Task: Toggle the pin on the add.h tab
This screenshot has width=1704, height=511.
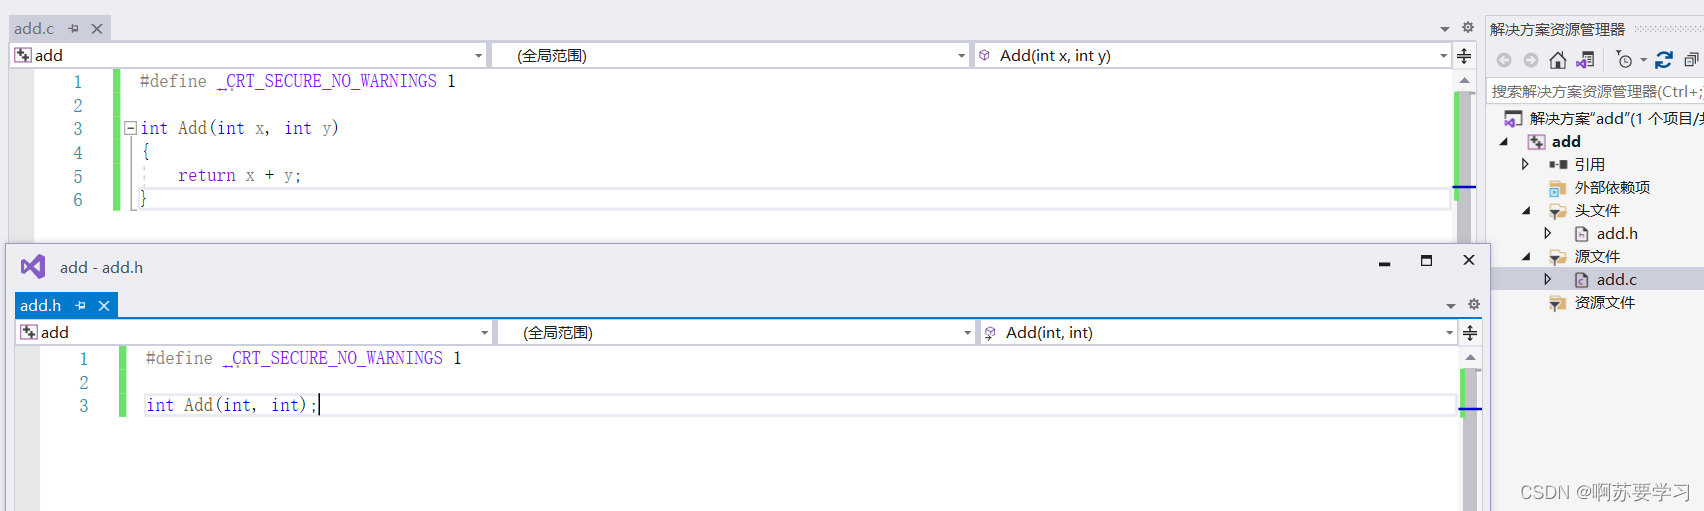Action: (81, 306)
